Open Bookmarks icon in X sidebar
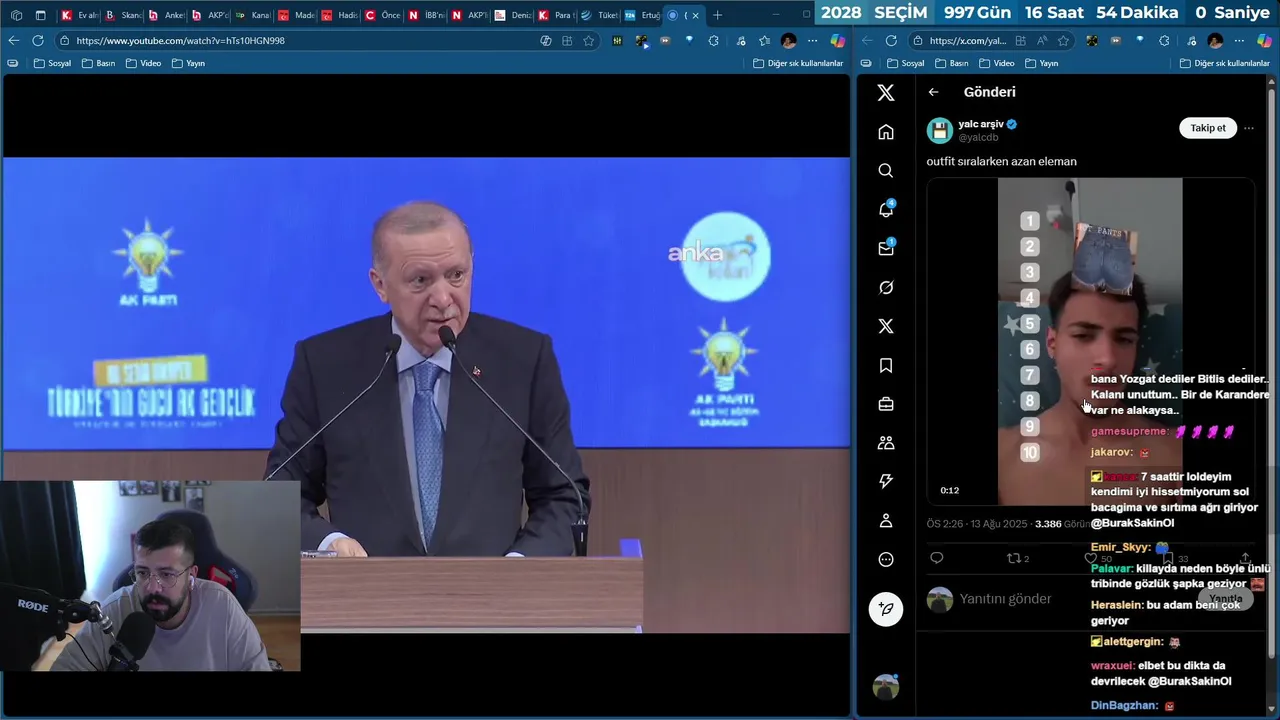The width and height of the screenshot is (1280, 720). tap(885, 365)
